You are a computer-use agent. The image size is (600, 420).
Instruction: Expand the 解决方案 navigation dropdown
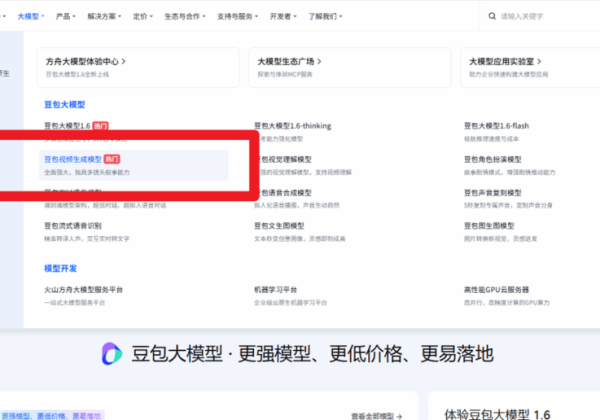click(104, 16)
